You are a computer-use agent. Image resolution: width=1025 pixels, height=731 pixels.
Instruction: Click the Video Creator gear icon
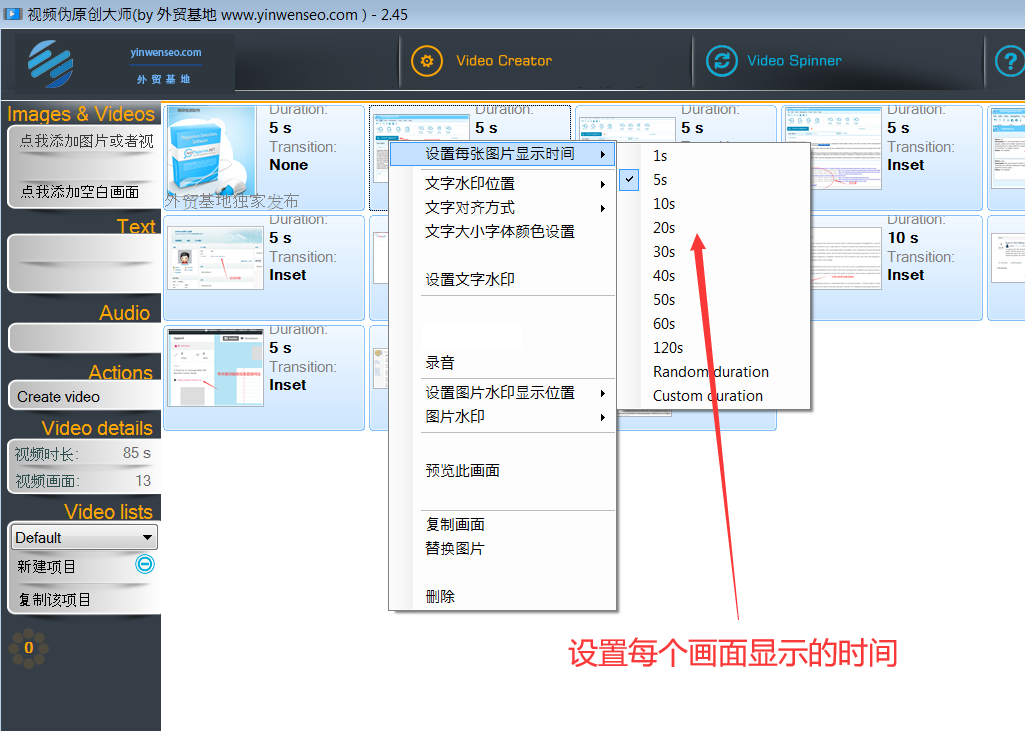427,61
